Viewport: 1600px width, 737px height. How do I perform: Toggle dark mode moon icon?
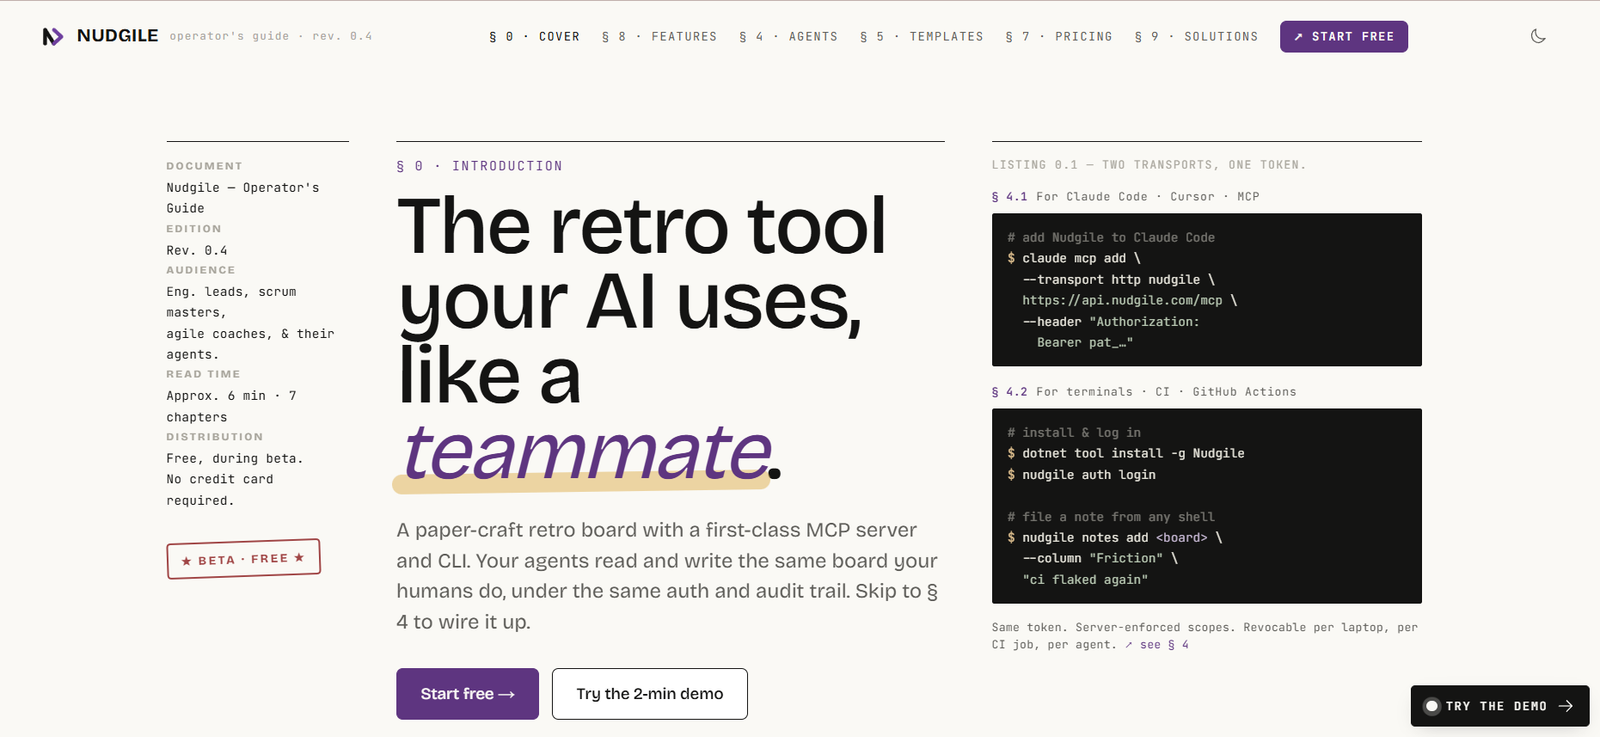click(x=1538, y=36)
